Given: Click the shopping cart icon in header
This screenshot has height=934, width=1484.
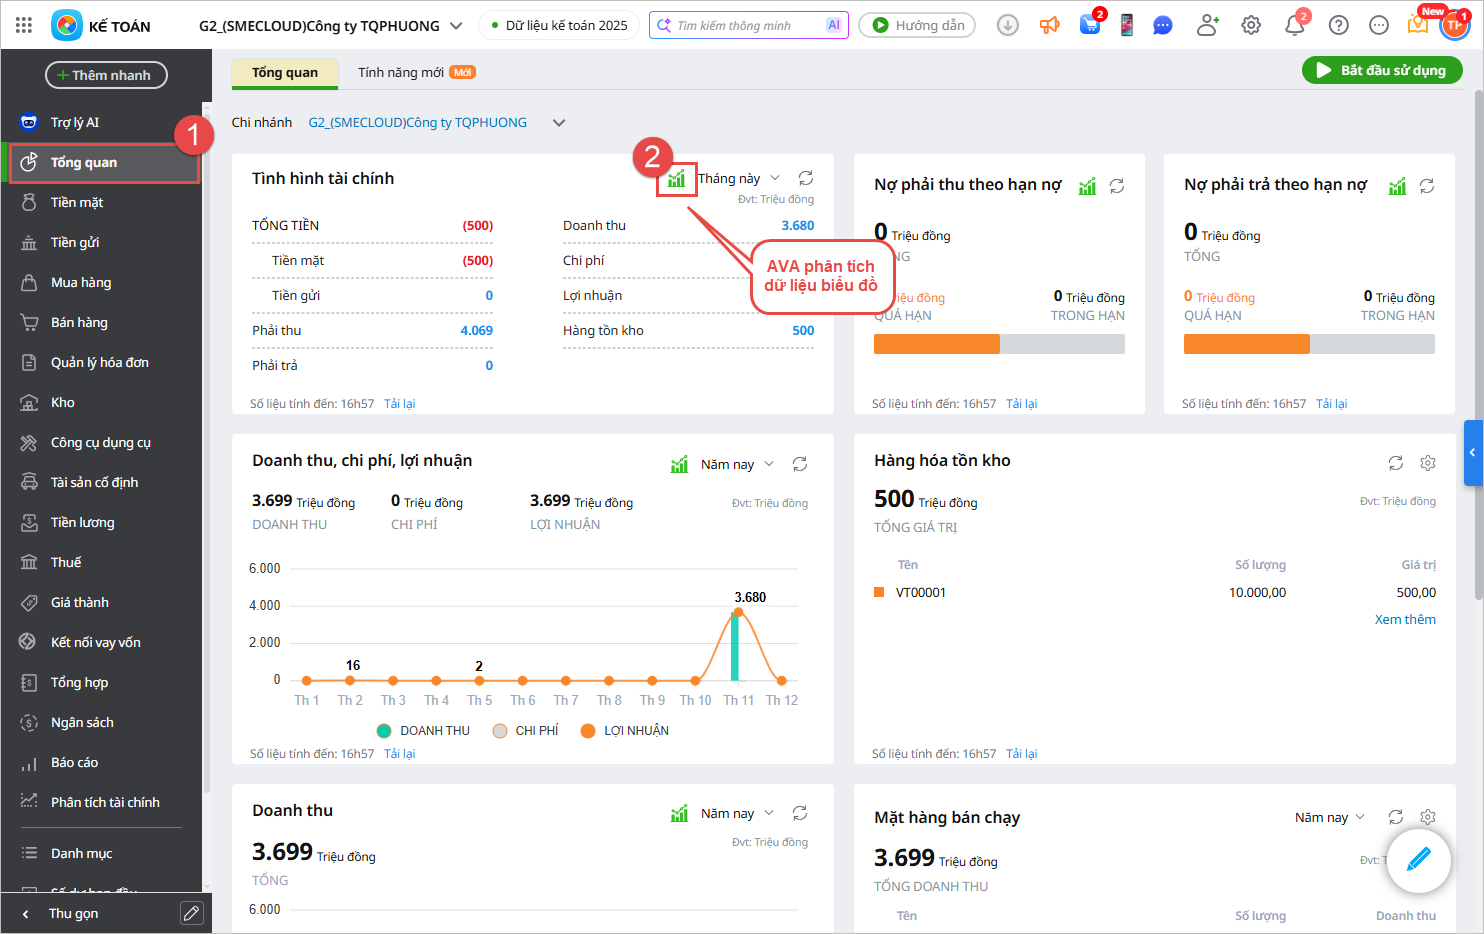Looking at the screenshot, I should click(1089, 26).
